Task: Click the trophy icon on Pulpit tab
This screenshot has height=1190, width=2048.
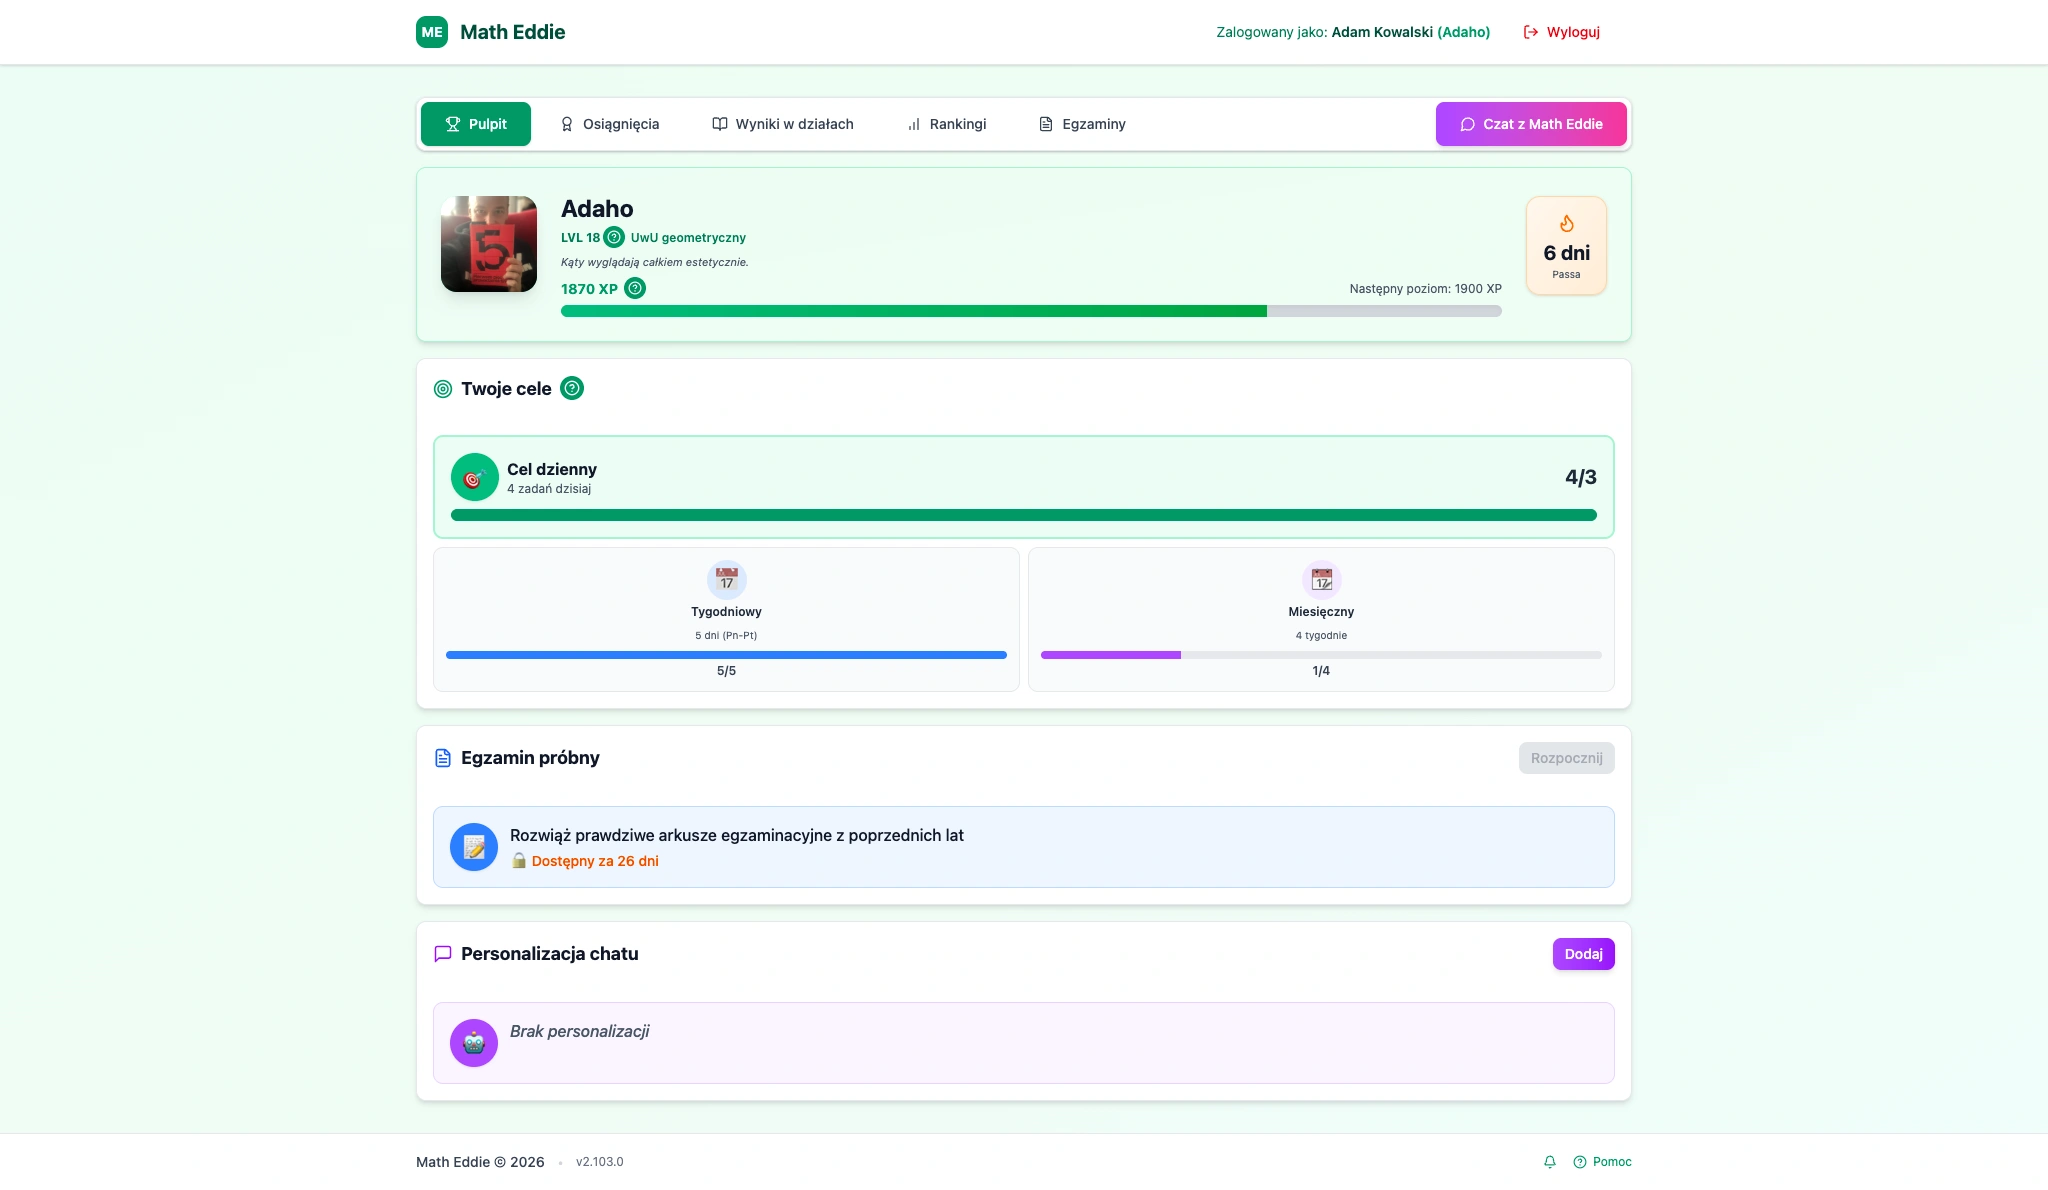Action: pyautogui.click(x=453, y=124)
